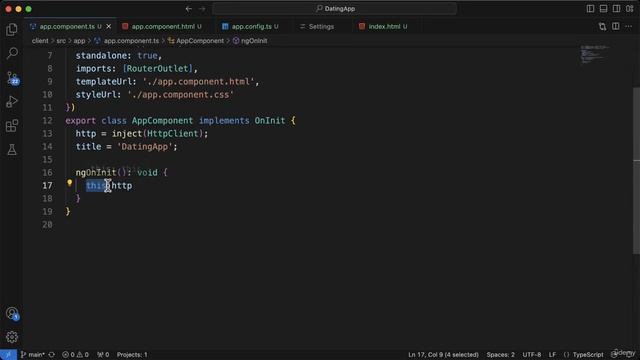Select the client breadcrumb segment

pyautogui.click(x=40, y=41)
